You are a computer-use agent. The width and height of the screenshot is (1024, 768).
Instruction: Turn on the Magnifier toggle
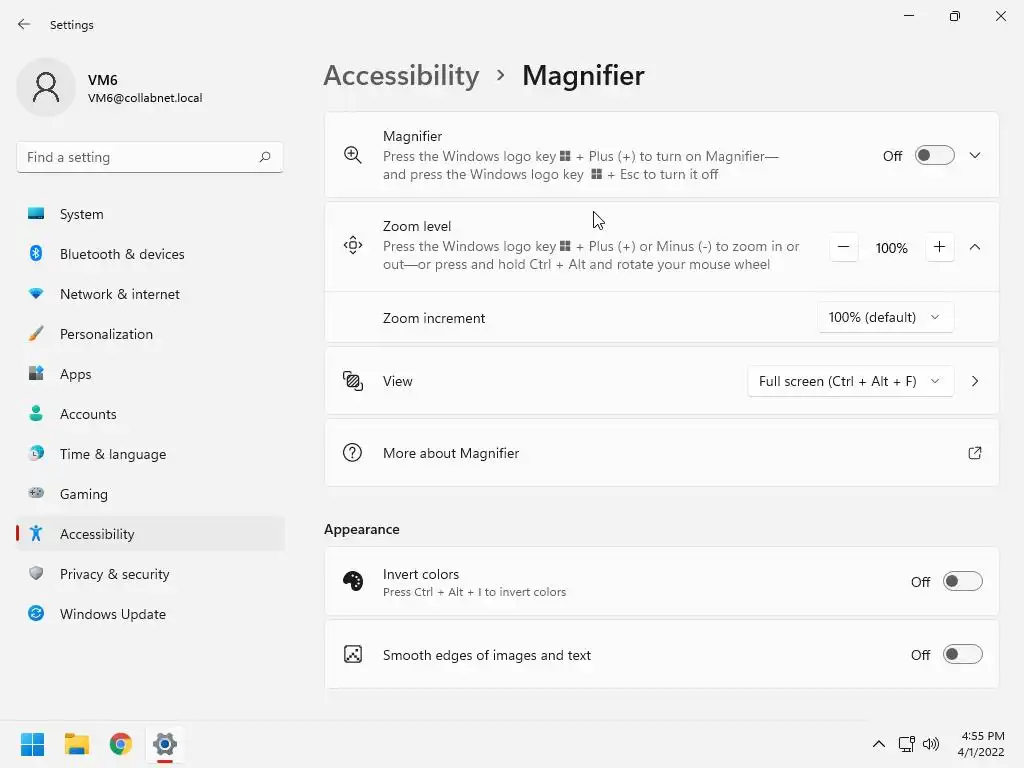tap(934, 156)
